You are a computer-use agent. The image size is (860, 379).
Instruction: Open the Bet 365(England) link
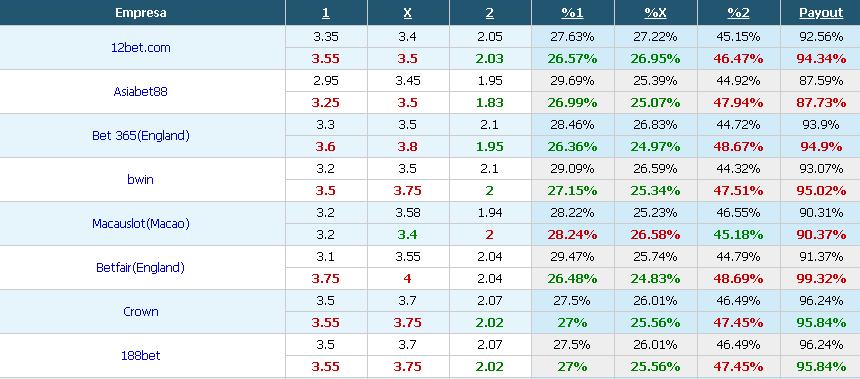click(140, 135)
